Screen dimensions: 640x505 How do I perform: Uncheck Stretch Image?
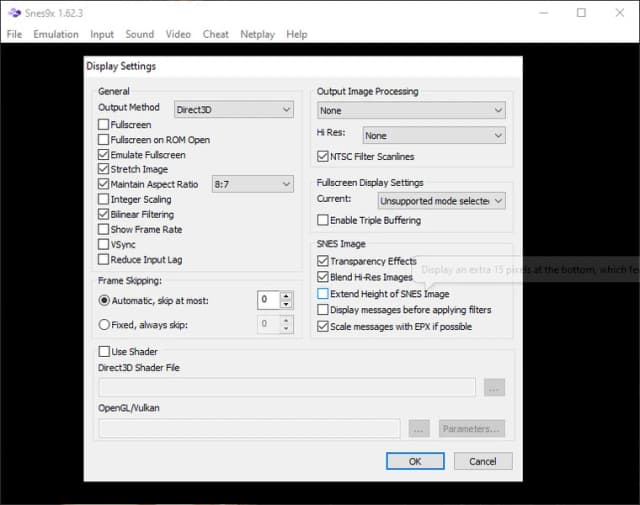(x=104, y=169)
